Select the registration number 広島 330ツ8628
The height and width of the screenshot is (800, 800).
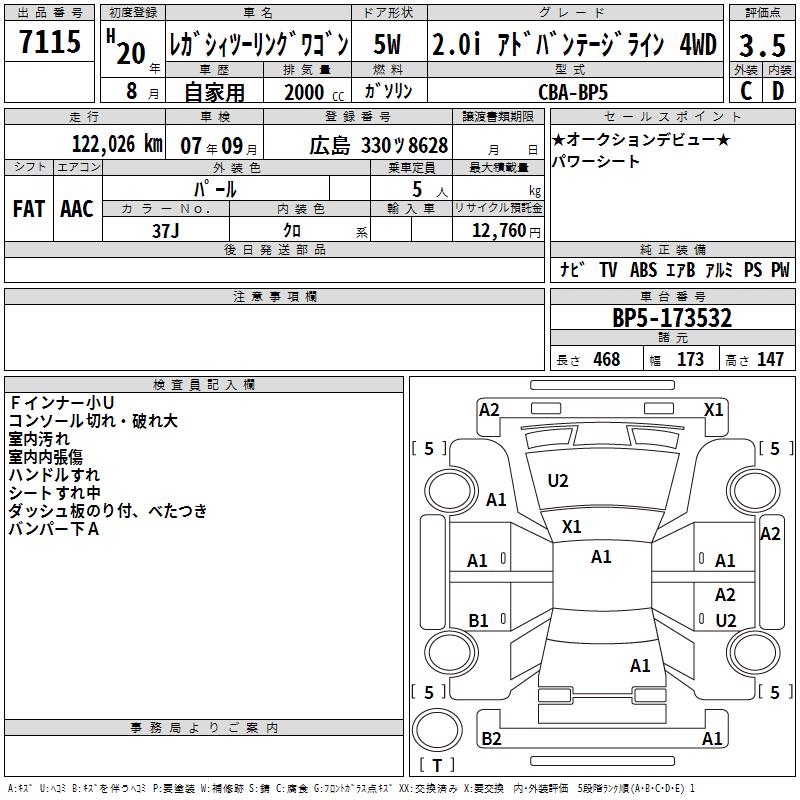pos(378,146)
